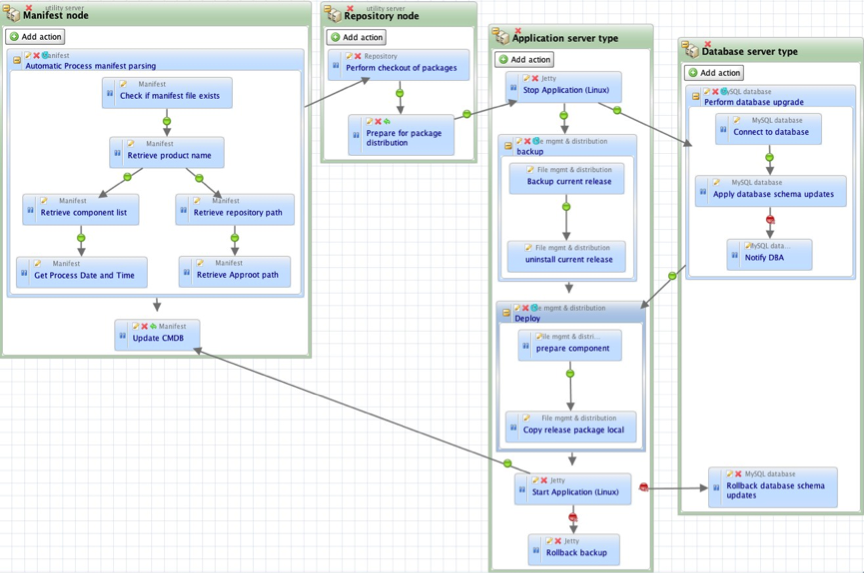Collapse the Perform database upgrade group
The width and height of the screenshot is (865, 573).
[696, 97]
